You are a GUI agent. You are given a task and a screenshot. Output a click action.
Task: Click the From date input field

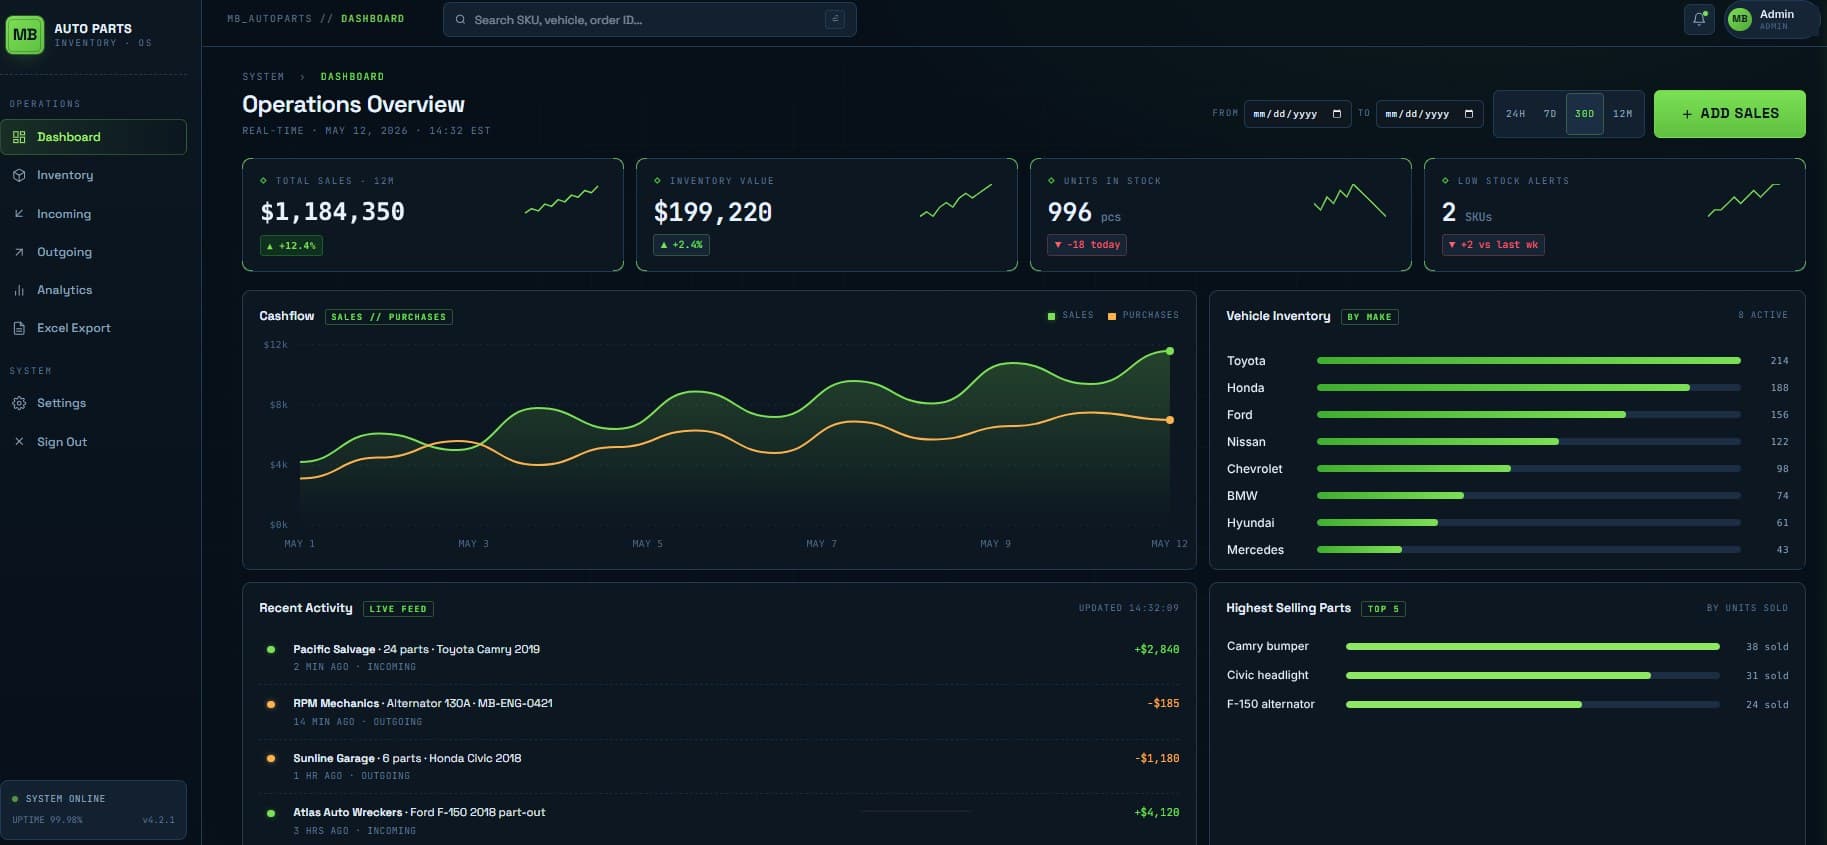(x=1297, y=114)
